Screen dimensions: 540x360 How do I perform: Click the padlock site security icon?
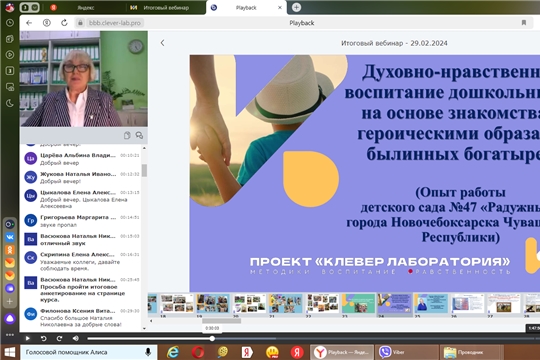(80, 23)
